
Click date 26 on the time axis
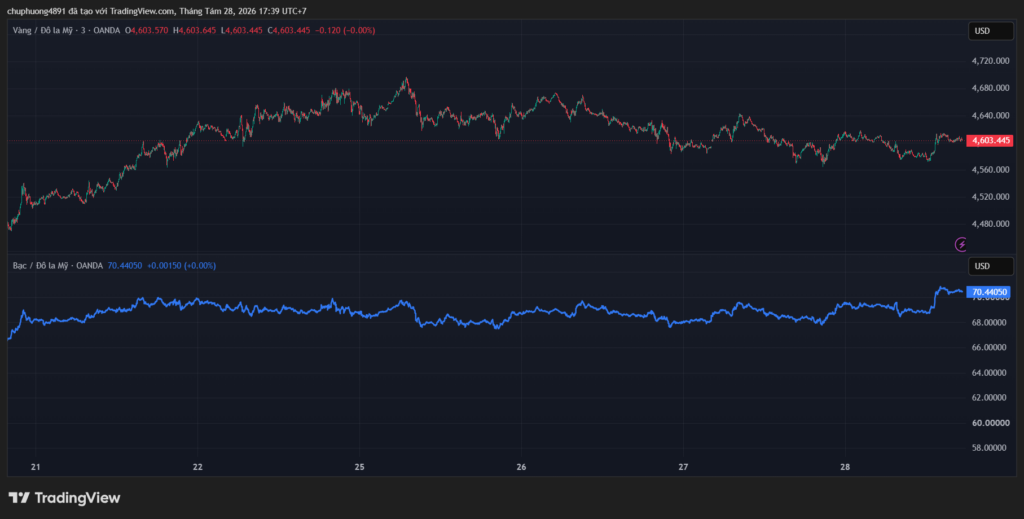click(x=521, y=467)
